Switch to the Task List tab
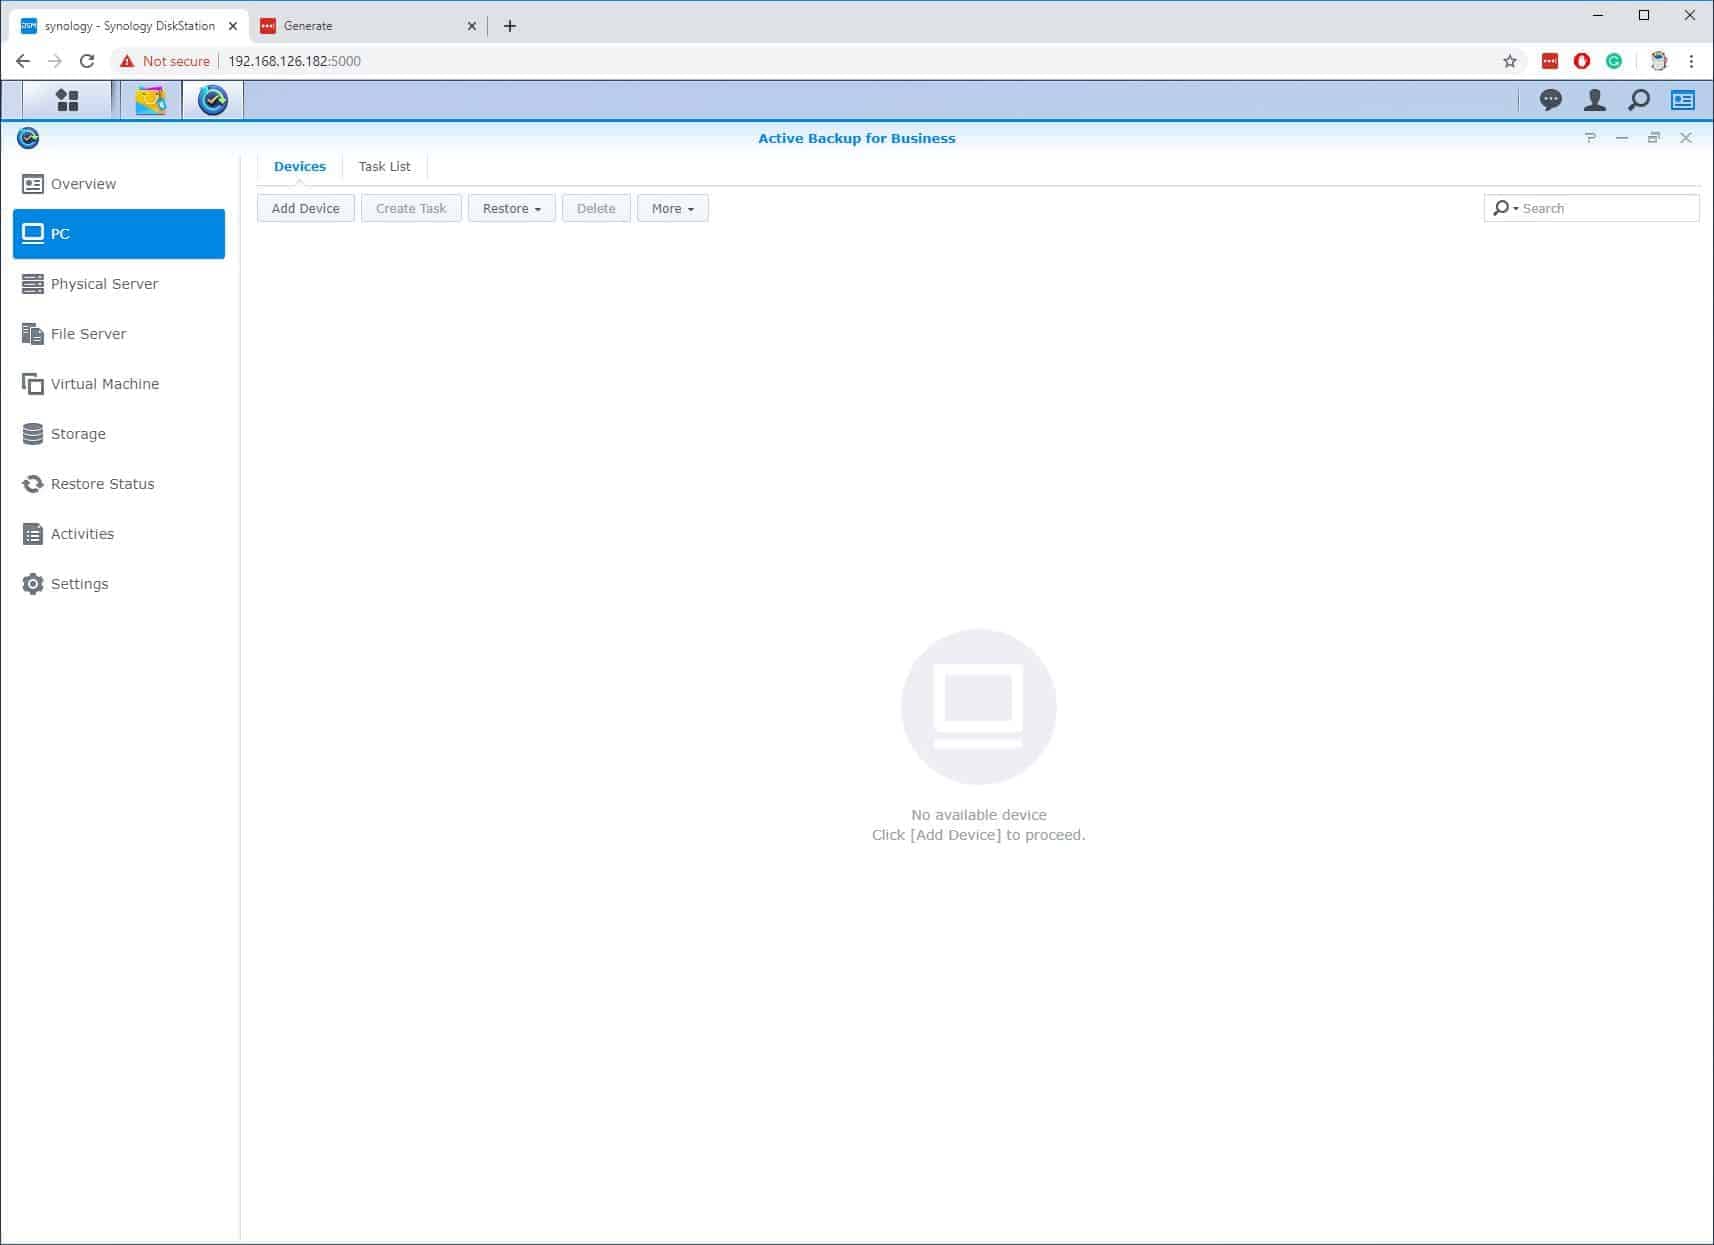The image size is (1714, 1245). tap(385, 166)
